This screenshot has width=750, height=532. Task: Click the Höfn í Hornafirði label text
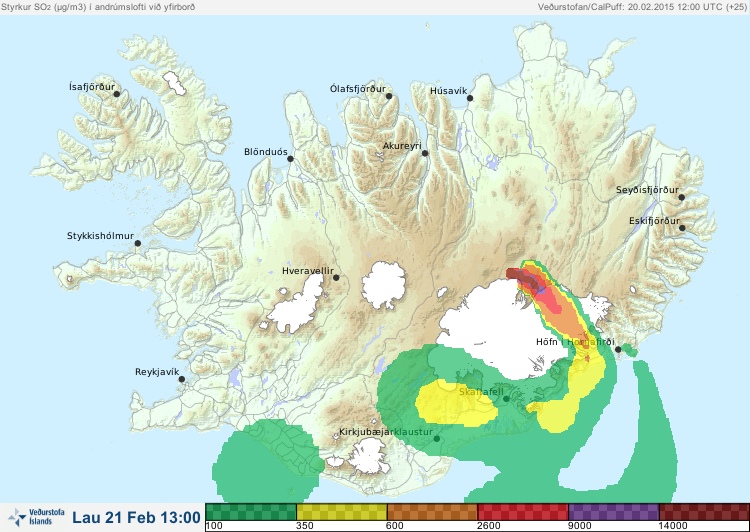tap(575, 342)
